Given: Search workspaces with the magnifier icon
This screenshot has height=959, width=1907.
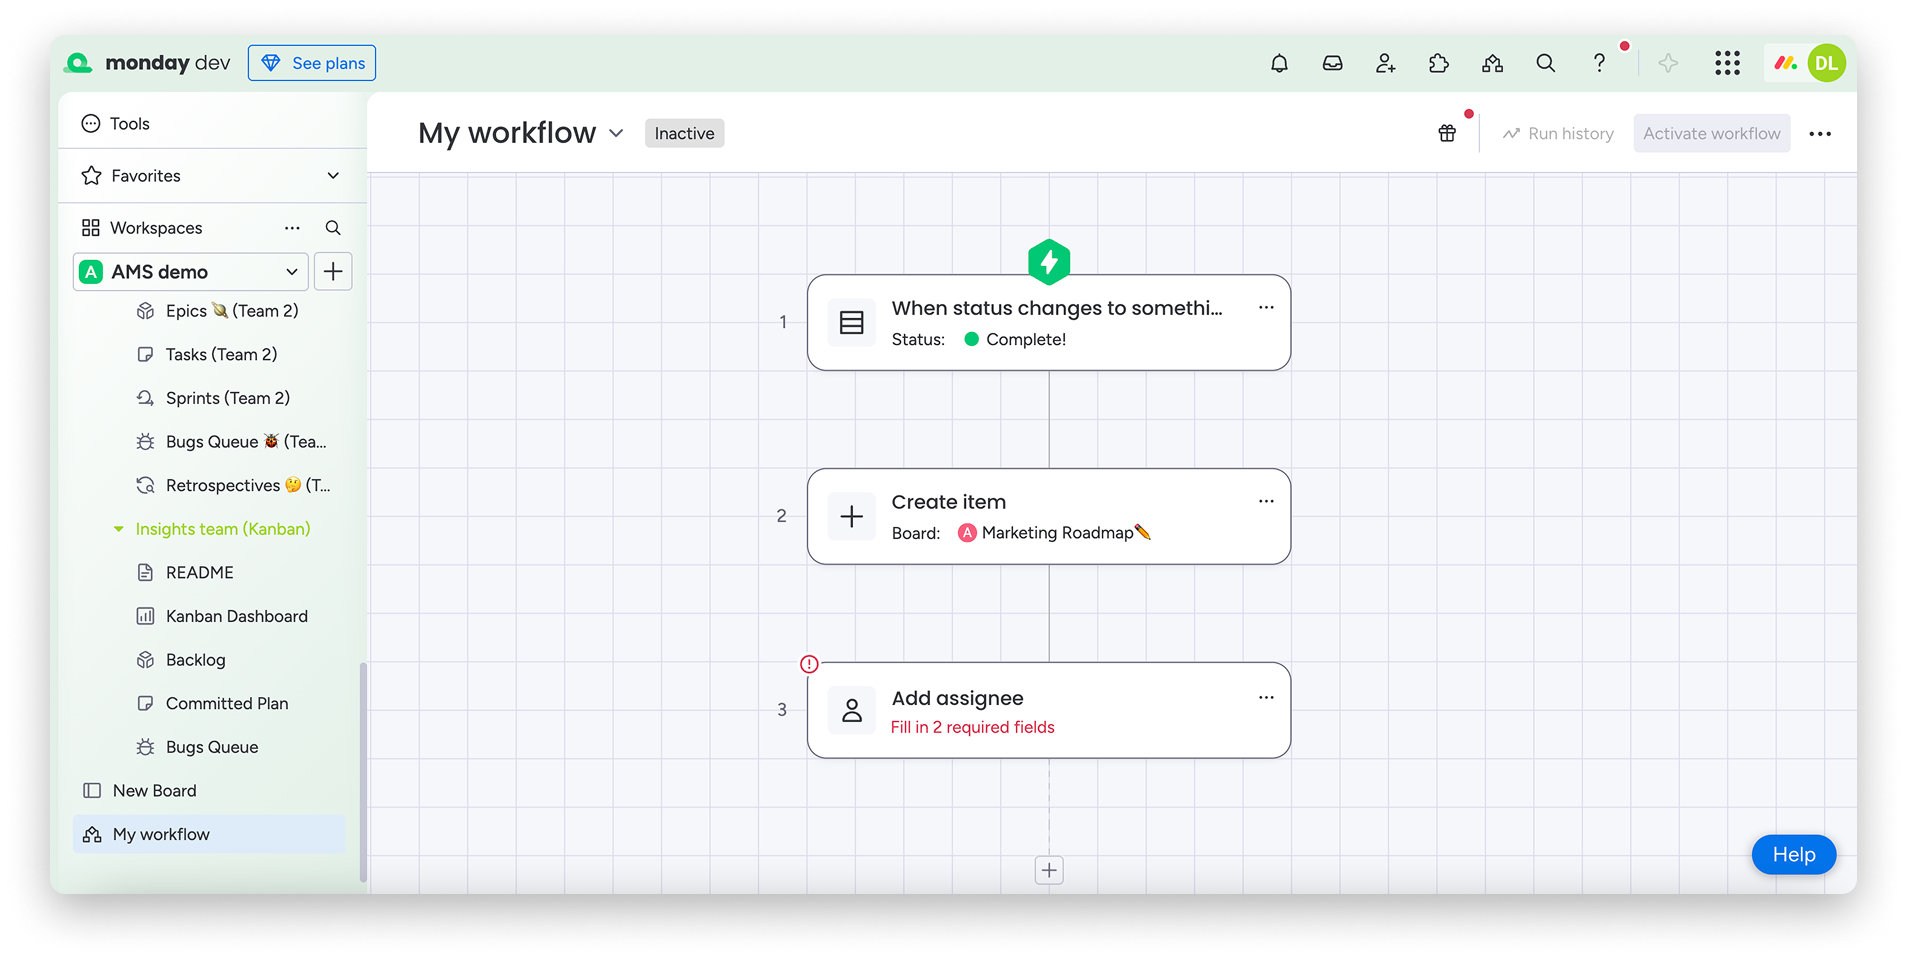Looking at the screenshot, I should [333, 228].
